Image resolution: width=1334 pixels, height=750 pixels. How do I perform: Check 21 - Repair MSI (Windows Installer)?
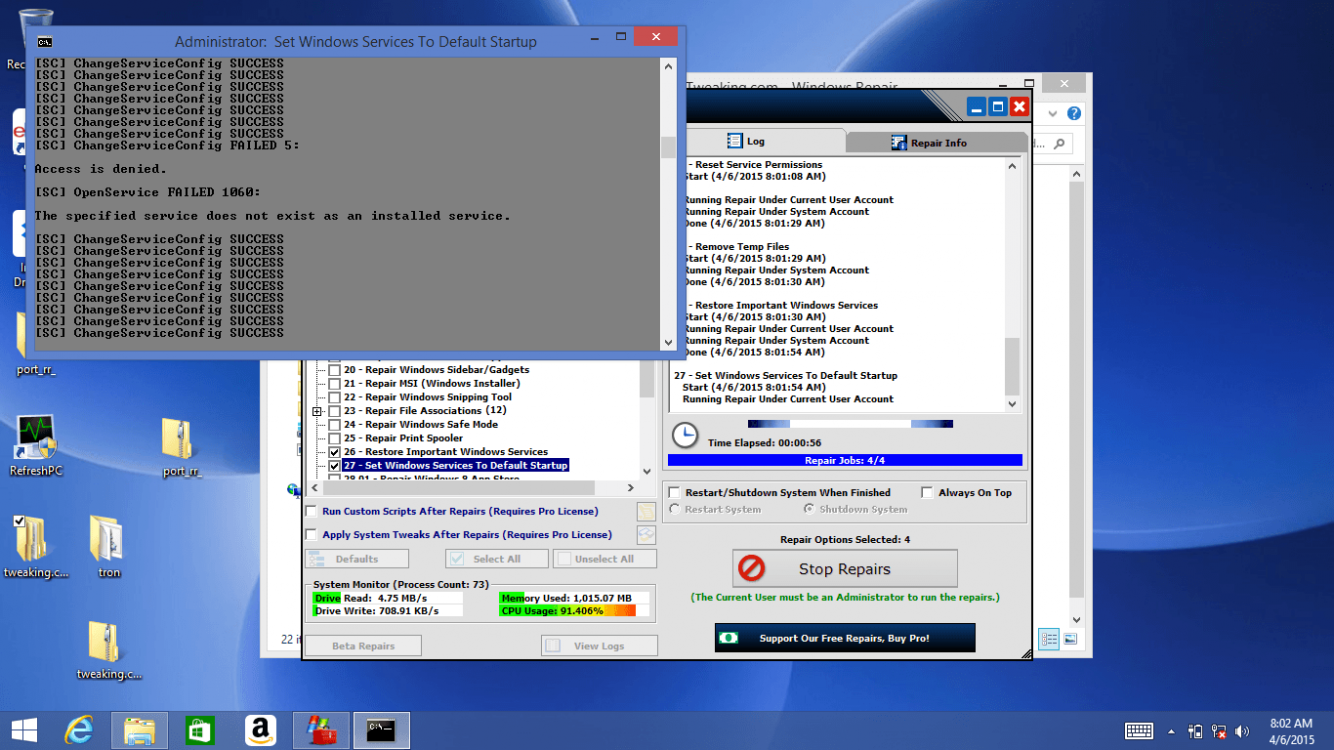(334, 384)
